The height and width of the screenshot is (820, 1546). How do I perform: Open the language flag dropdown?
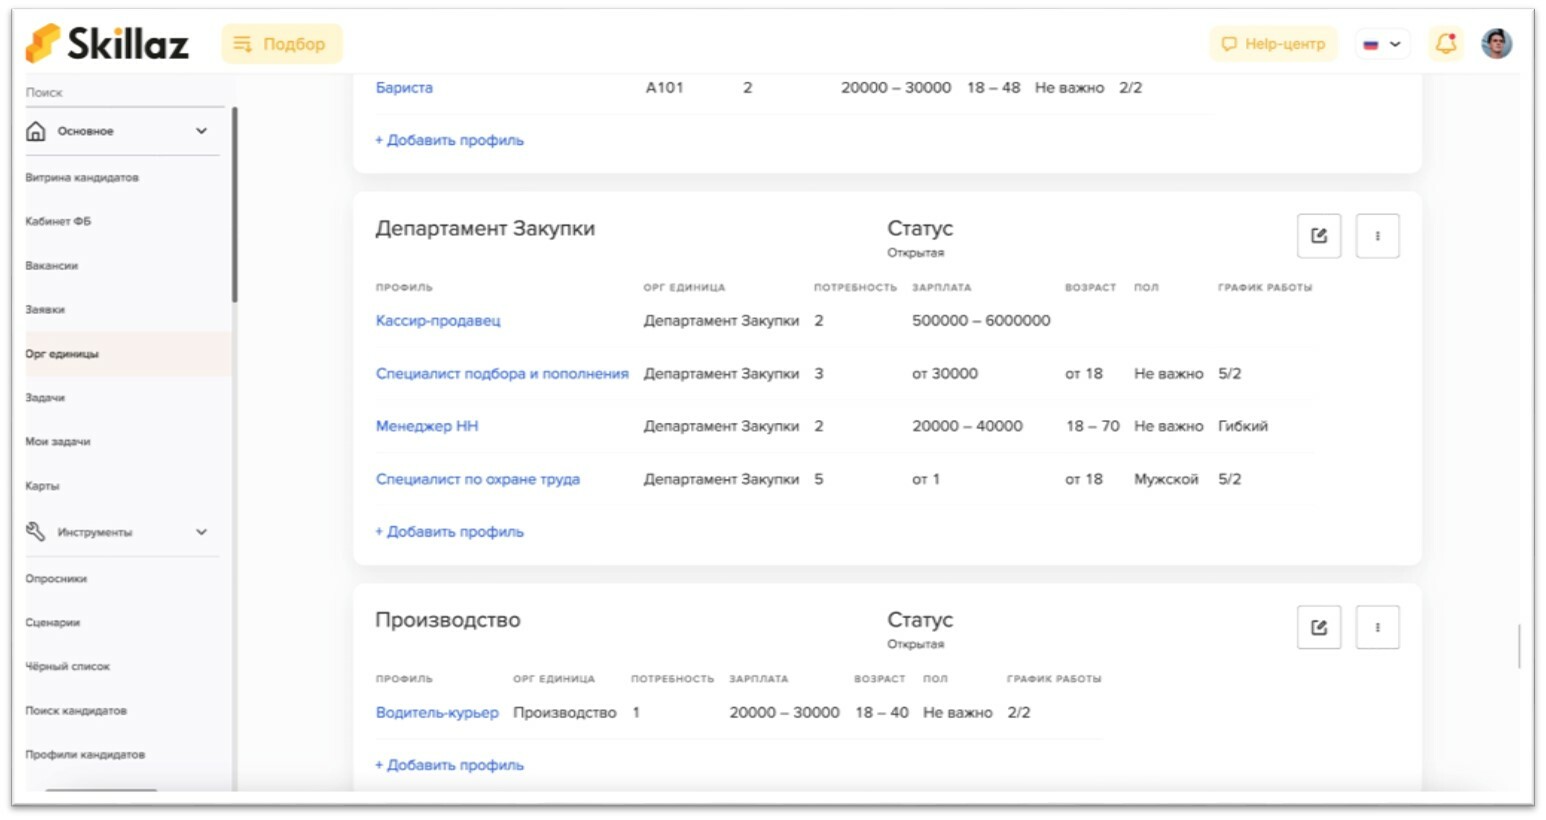[1381, 43]
